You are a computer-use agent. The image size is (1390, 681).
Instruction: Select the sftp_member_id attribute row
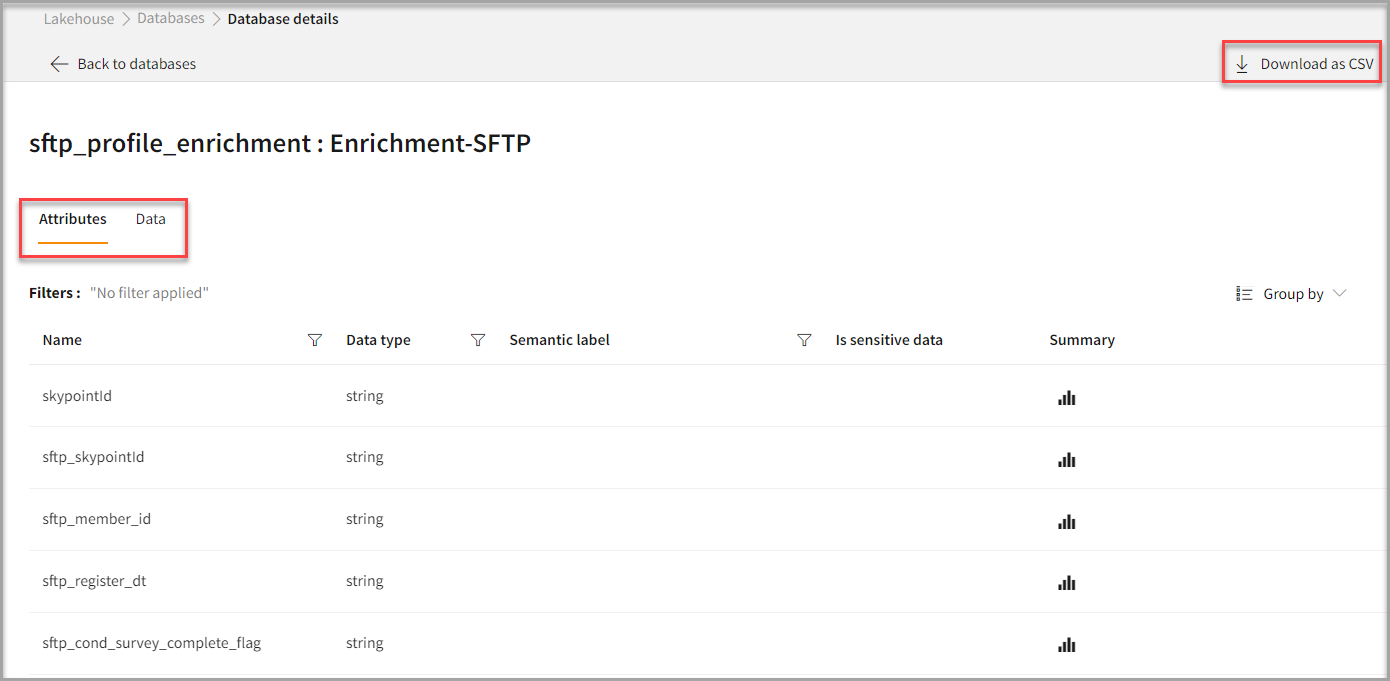point(97,519)
